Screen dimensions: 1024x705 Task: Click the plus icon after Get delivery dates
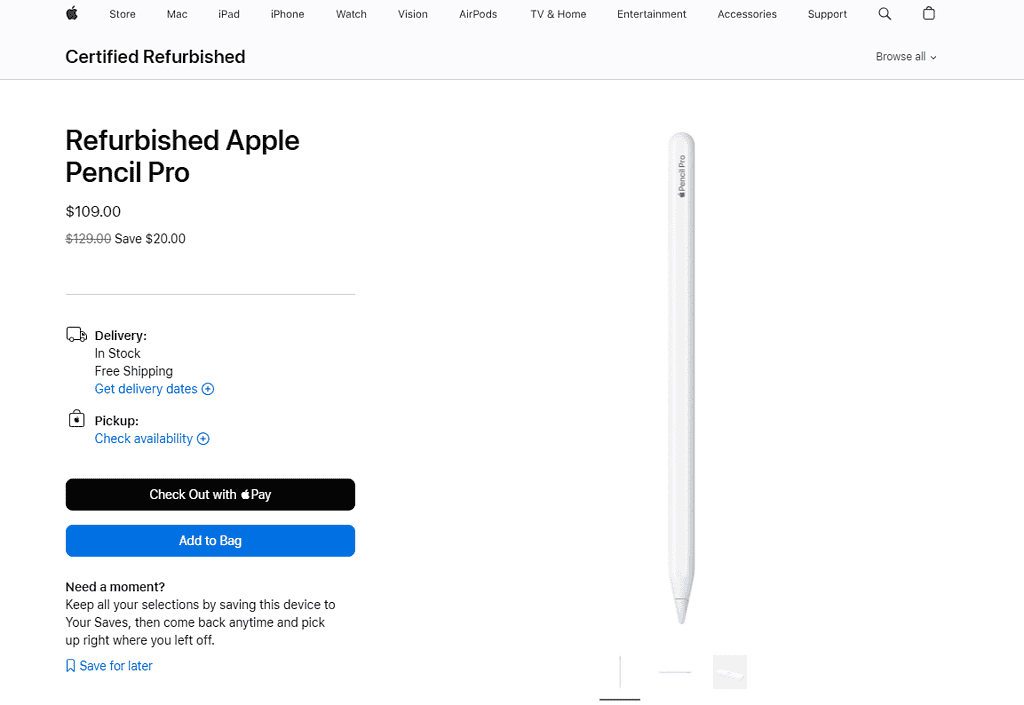(208, 389)
